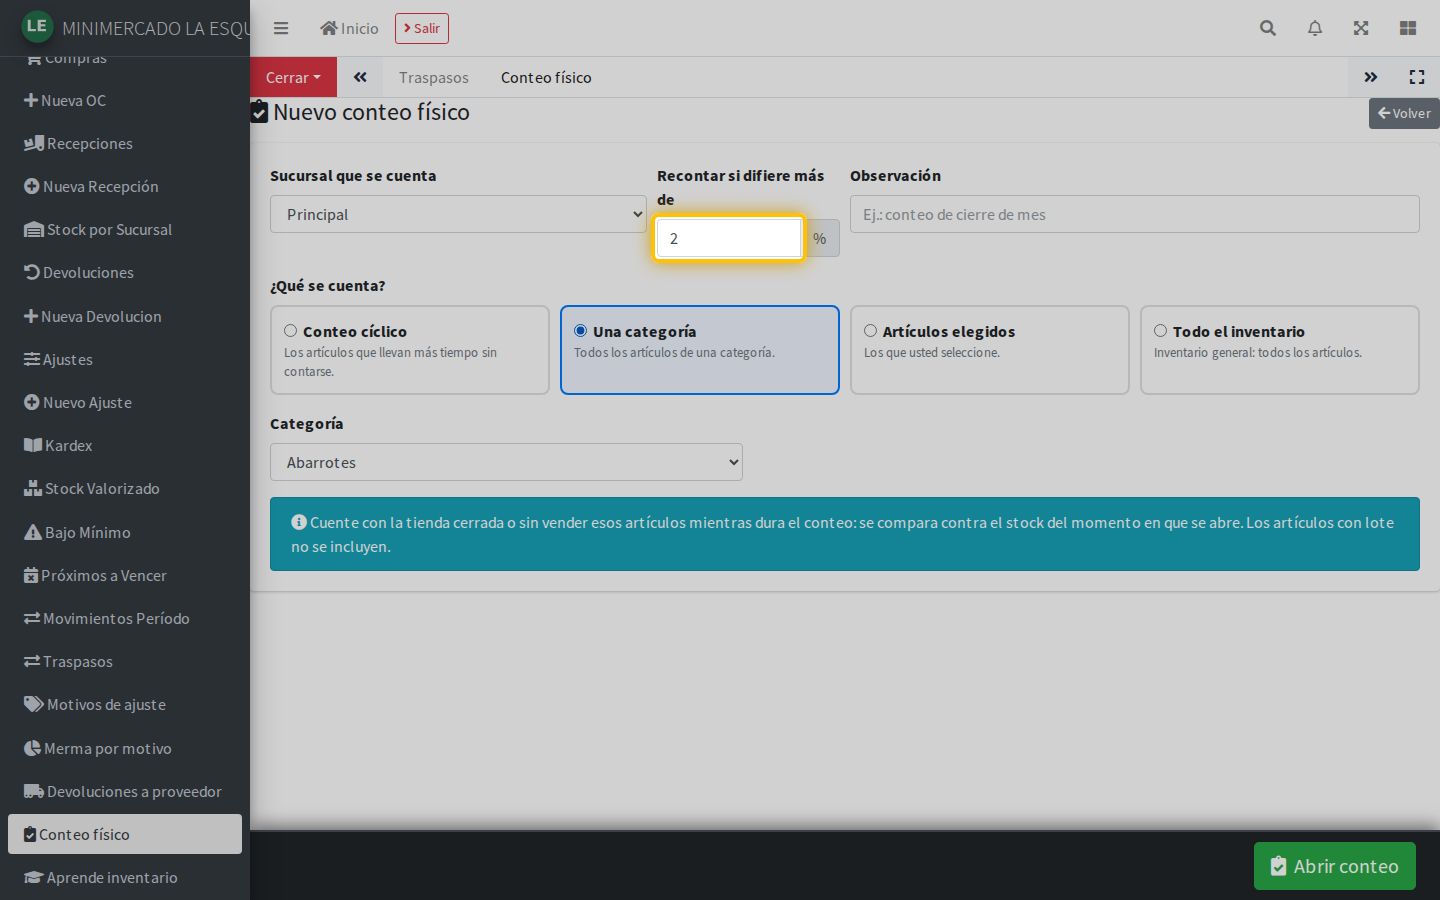Open the notifications bell
This screenshot has height=900, width=1440.
point(1314,28)
